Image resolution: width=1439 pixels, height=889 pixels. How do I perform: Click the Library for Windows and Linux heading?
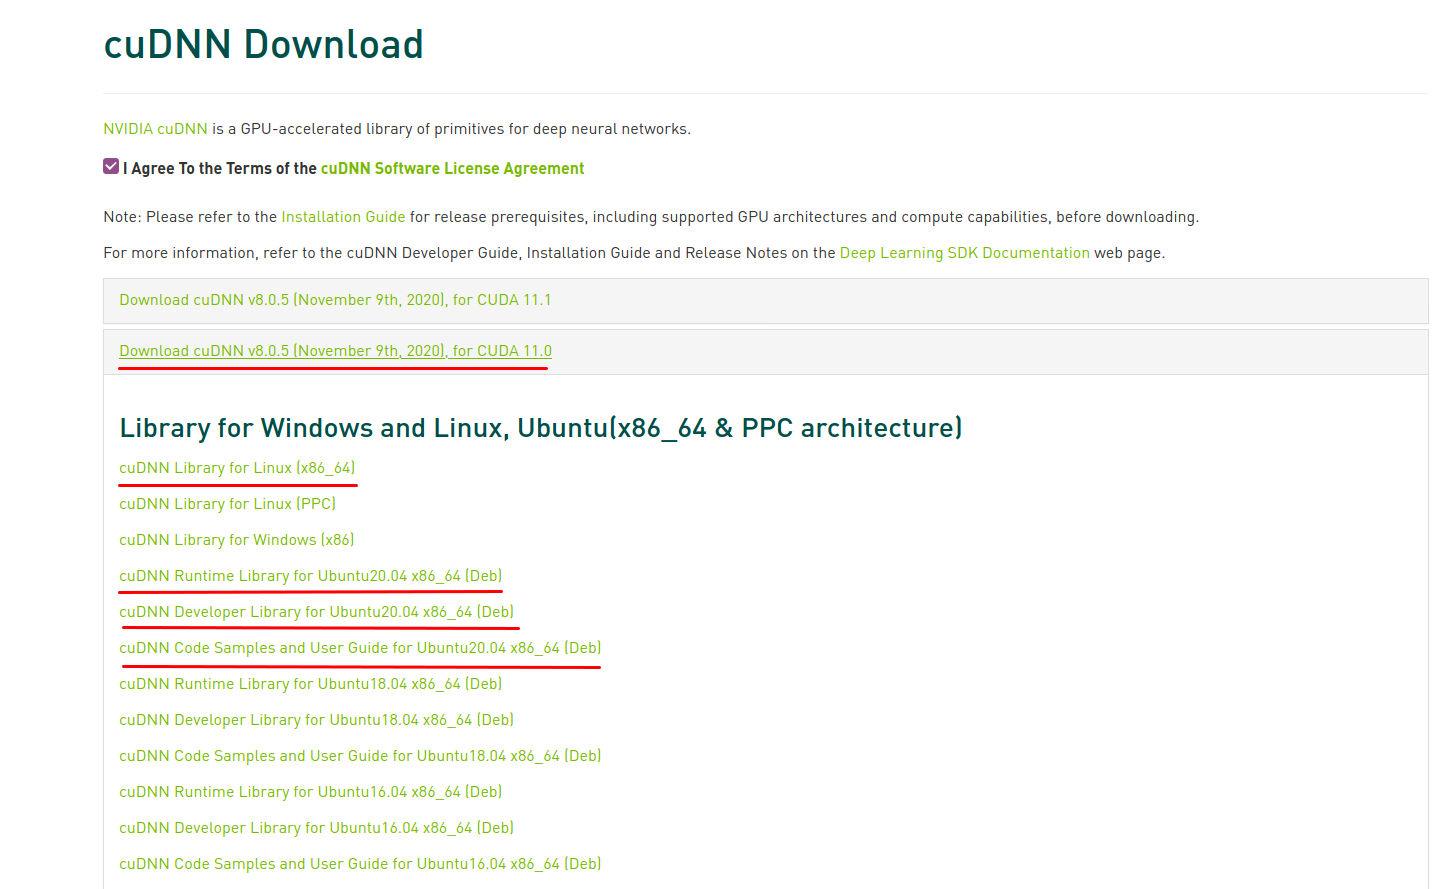pos(540,428)
